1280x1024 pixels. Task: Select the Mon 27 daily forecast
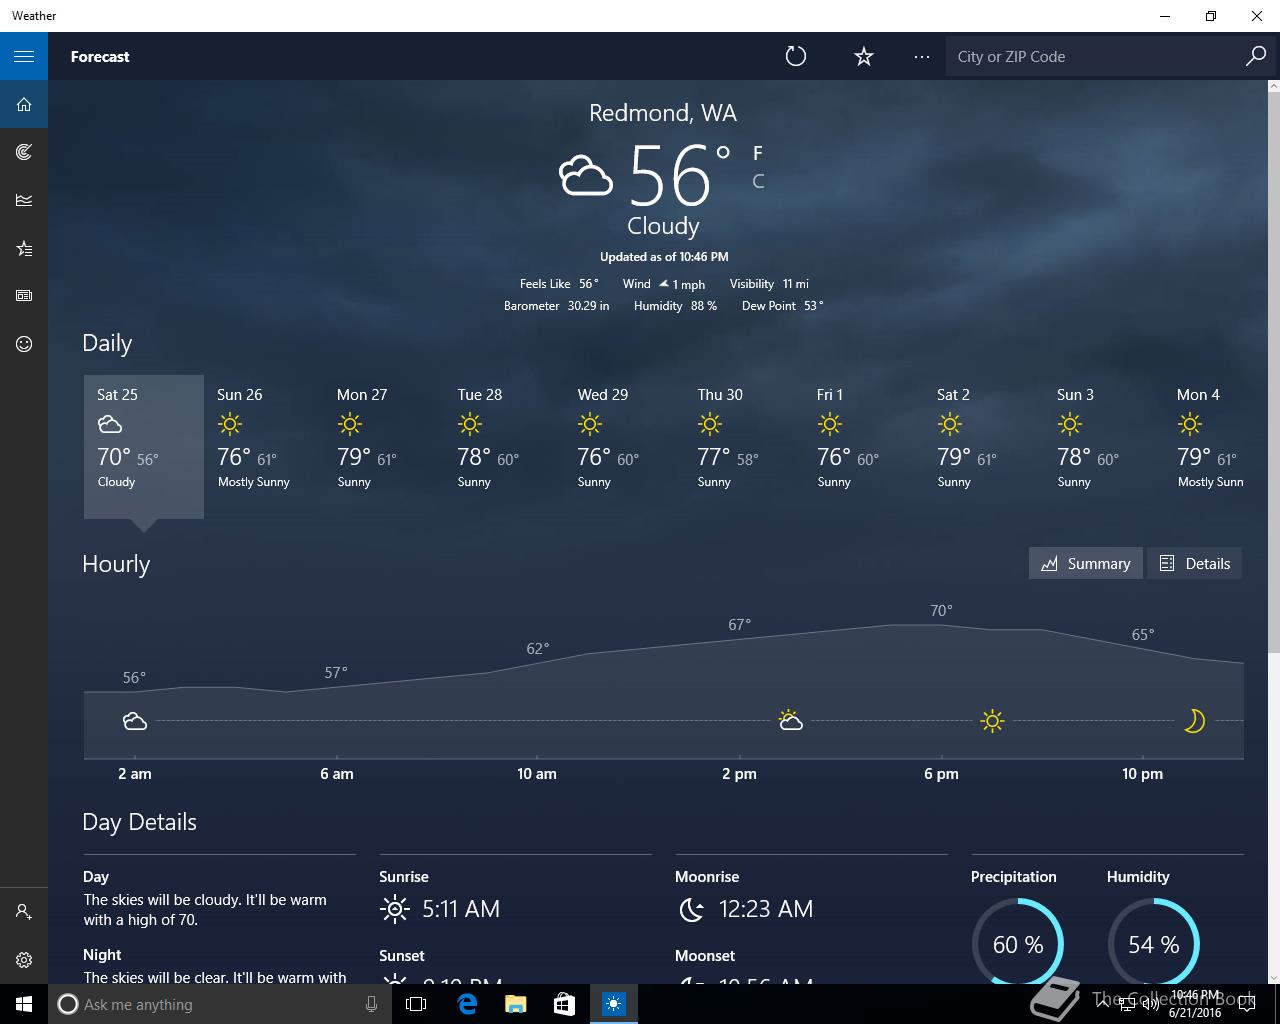pyautogui.click(x=384, y=446)
